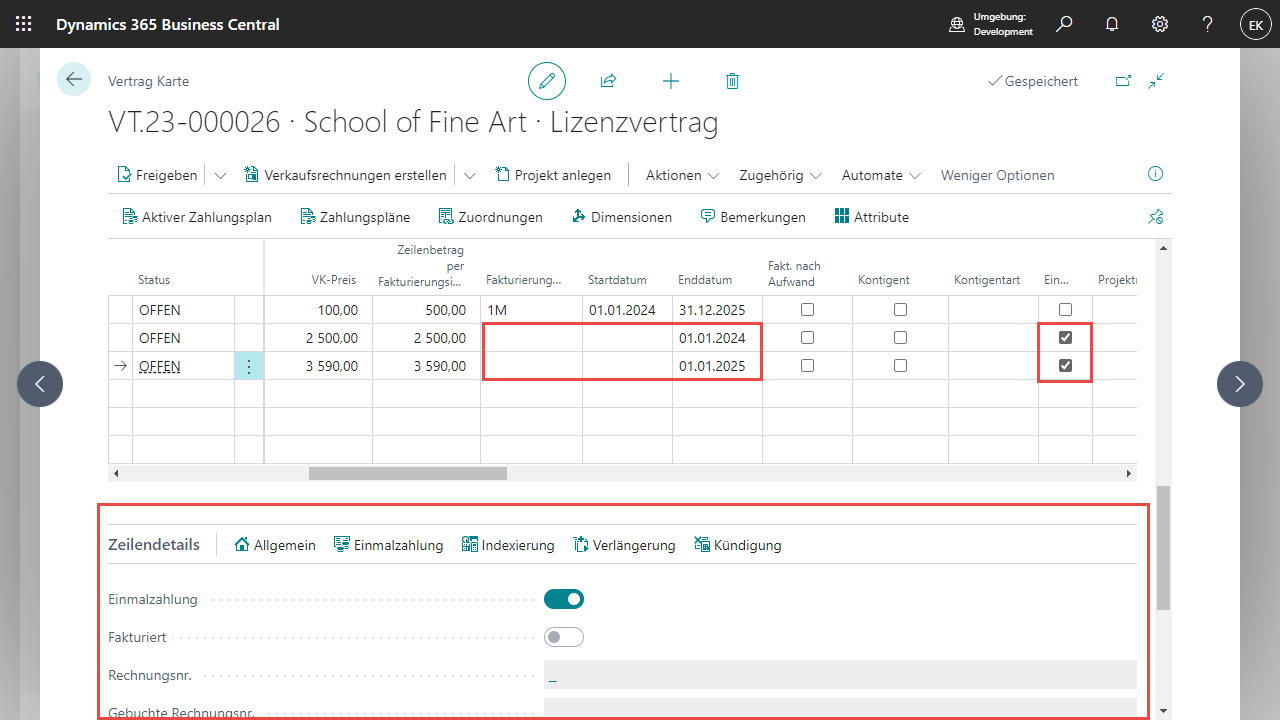Open the search magnifier icon
Screen dimensions: 1280x720
click(1064, 24)
